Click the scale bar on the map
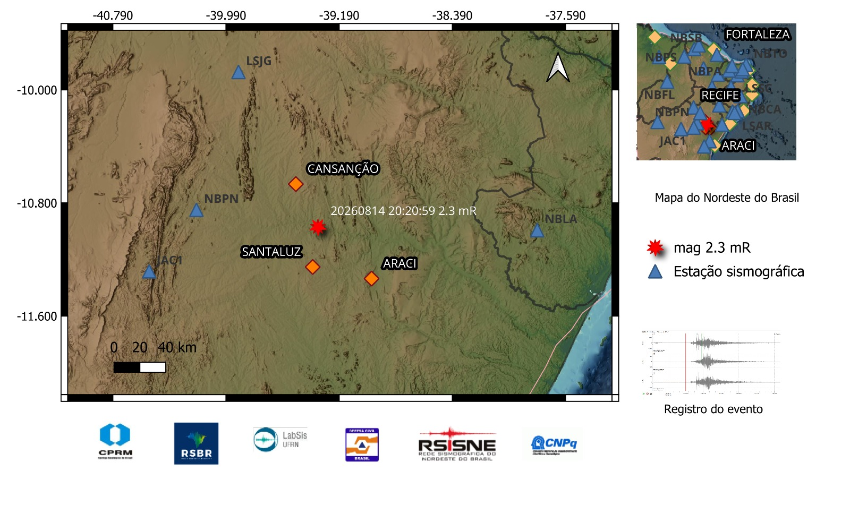Viewport: 850px width, 505px height. point(139,367)
